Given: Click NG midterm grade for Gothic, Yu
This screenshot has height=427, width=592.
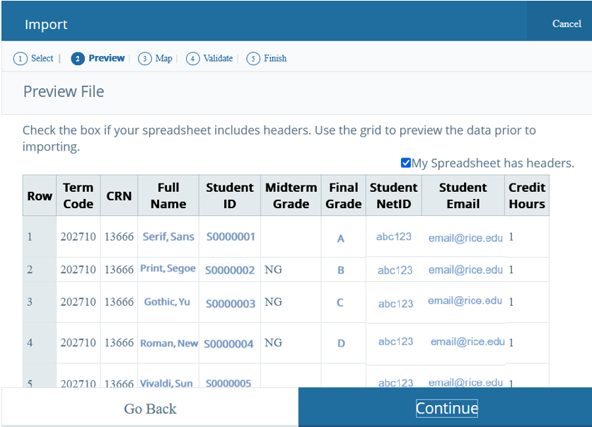Looking at the screenshot, I should 273,302.
